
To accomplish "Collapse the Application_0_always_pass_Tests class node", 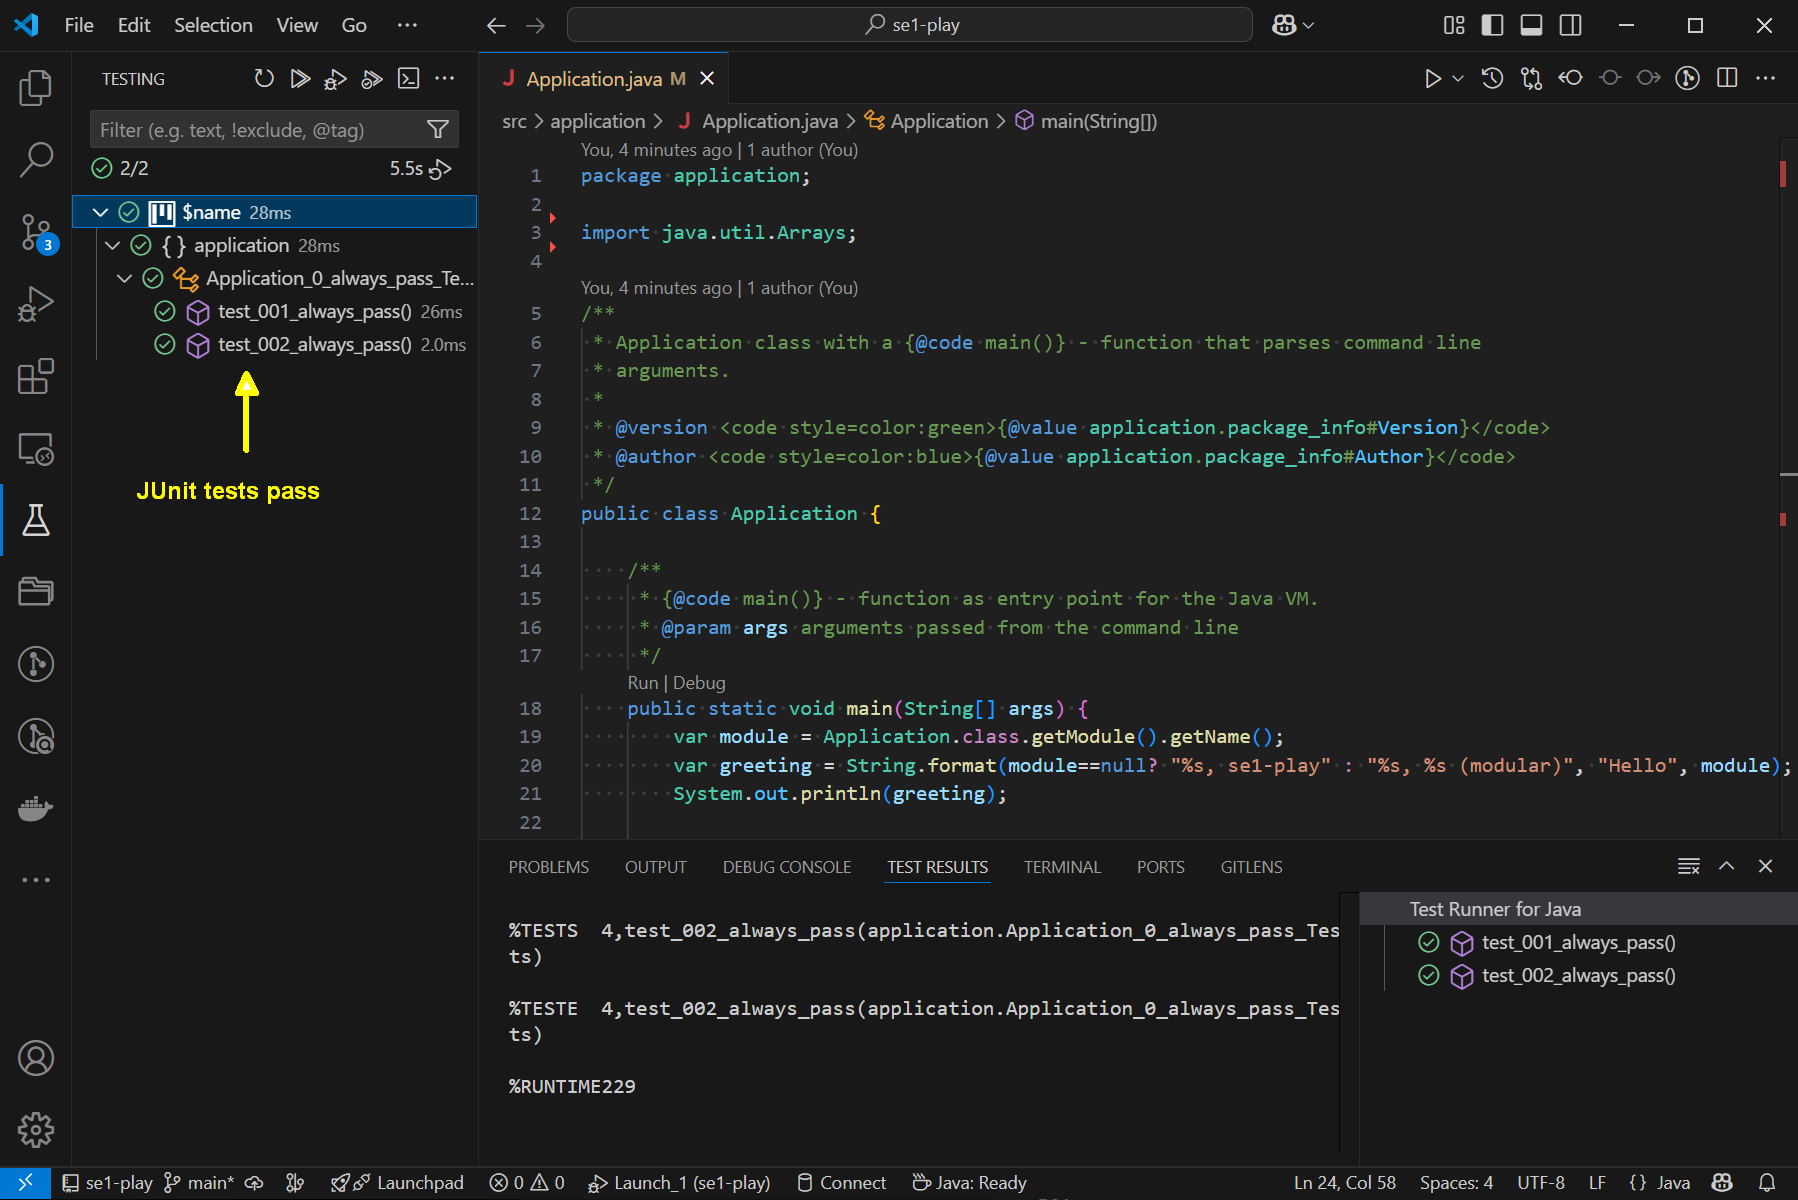I will coord(124,278).
